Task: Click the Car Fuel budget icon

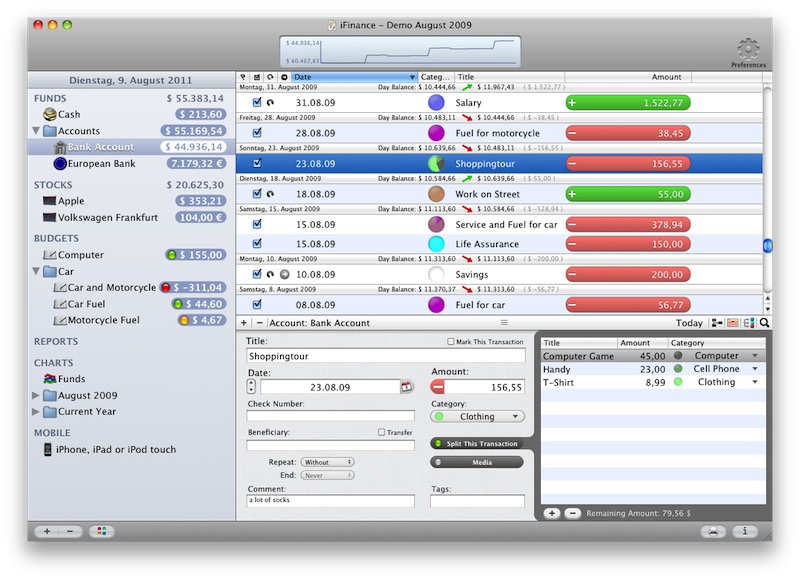Action: (60, 304)
